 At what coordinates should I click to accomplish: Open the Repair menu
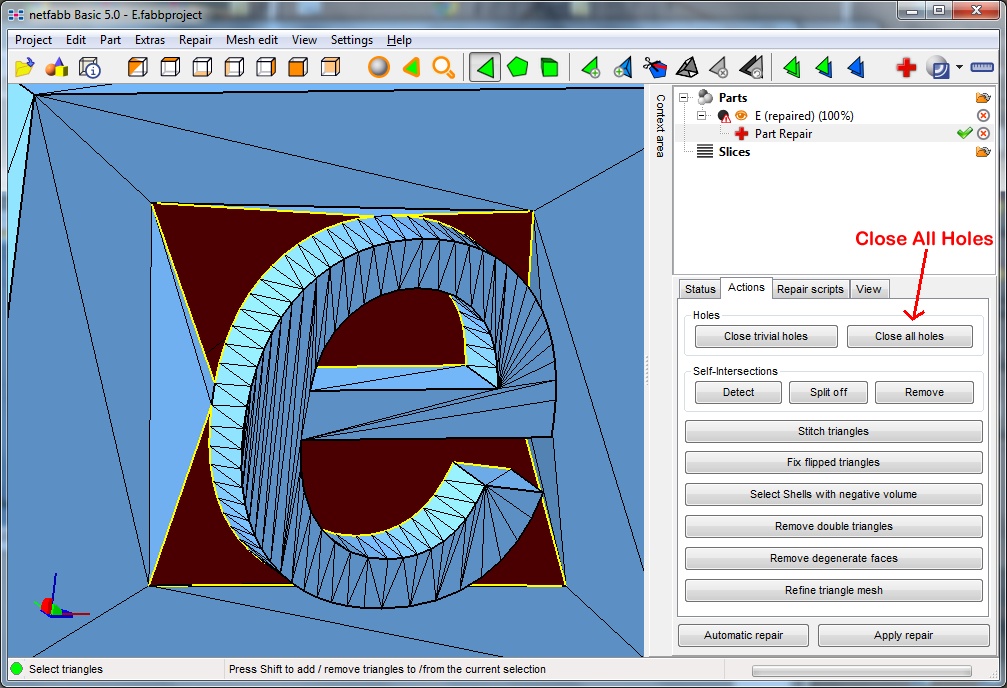tap(195, 40)
